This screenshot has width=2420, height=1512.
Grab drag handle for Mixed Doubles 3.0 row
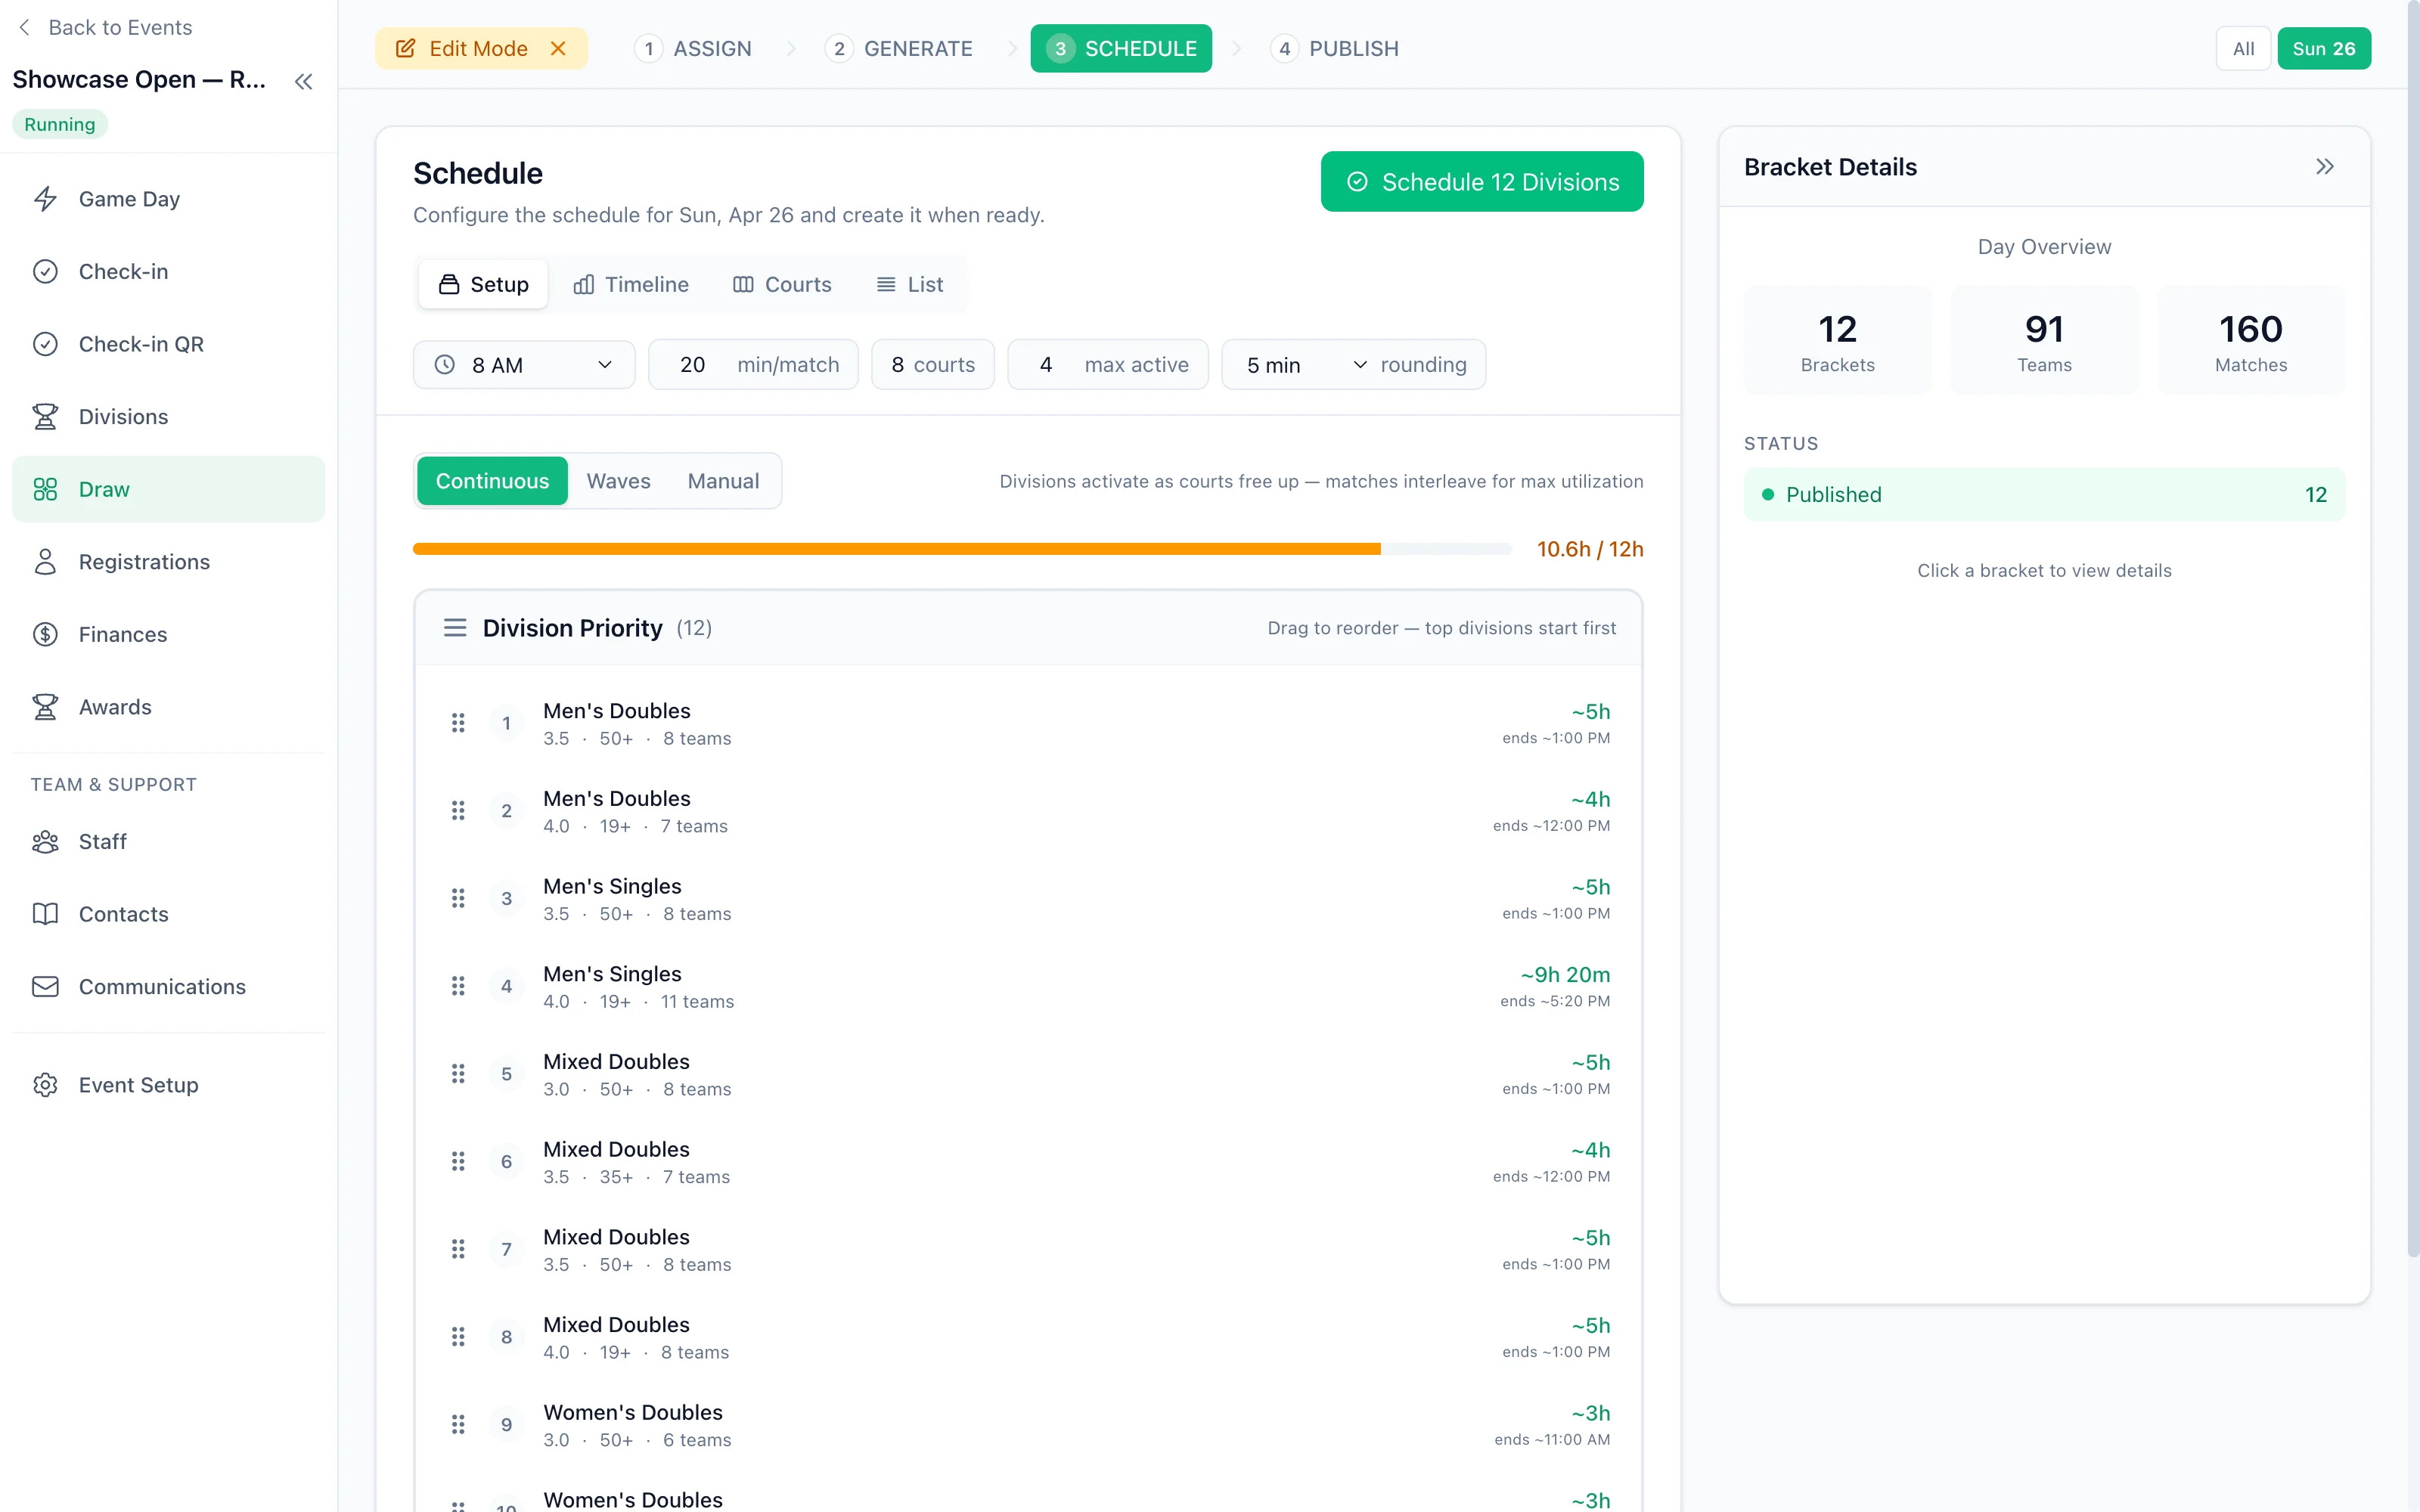(458, 1074)
